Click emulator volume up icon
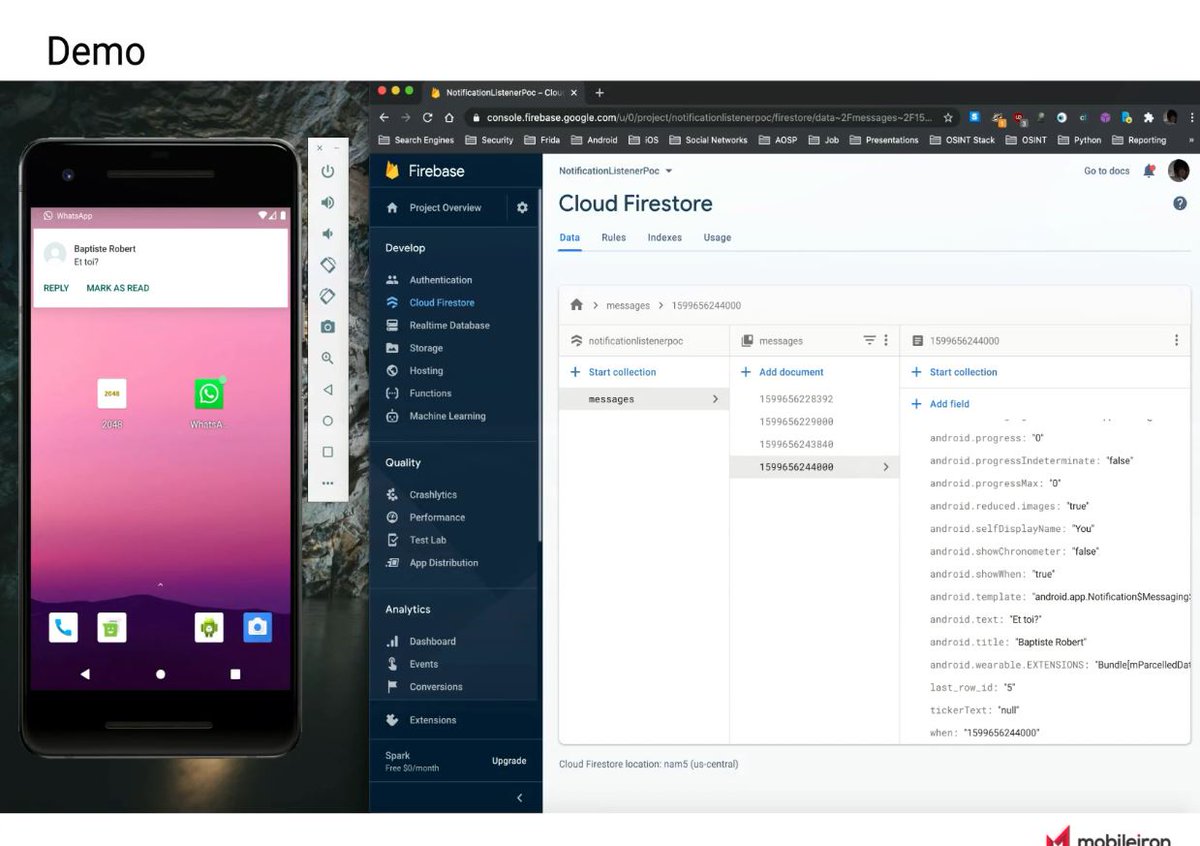 [327, 202]
